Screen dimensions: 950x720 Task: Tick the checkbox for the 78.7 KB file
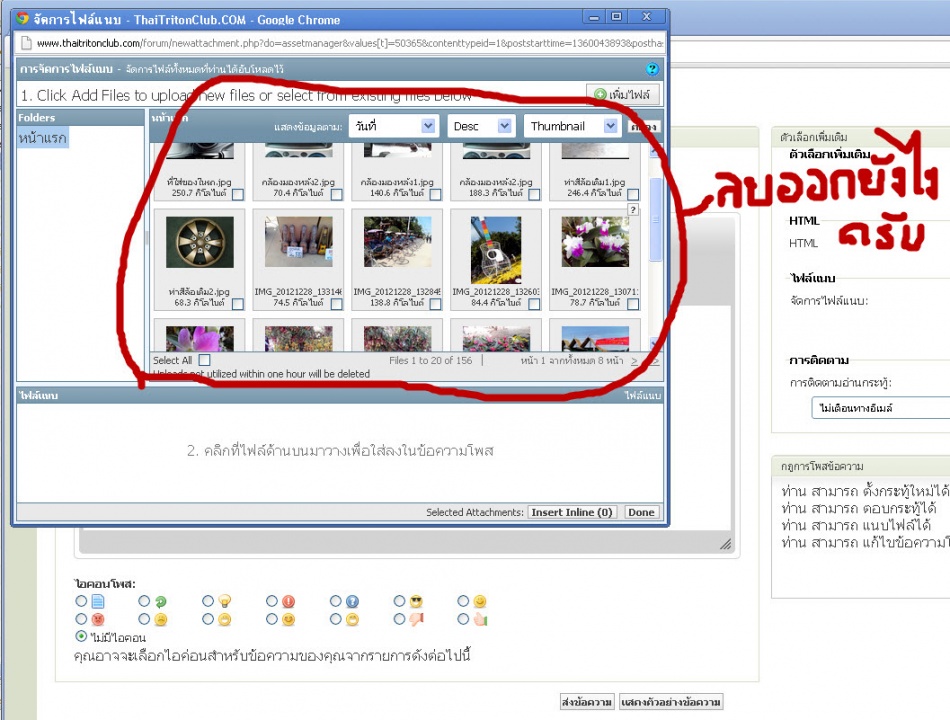pos(633,304)
